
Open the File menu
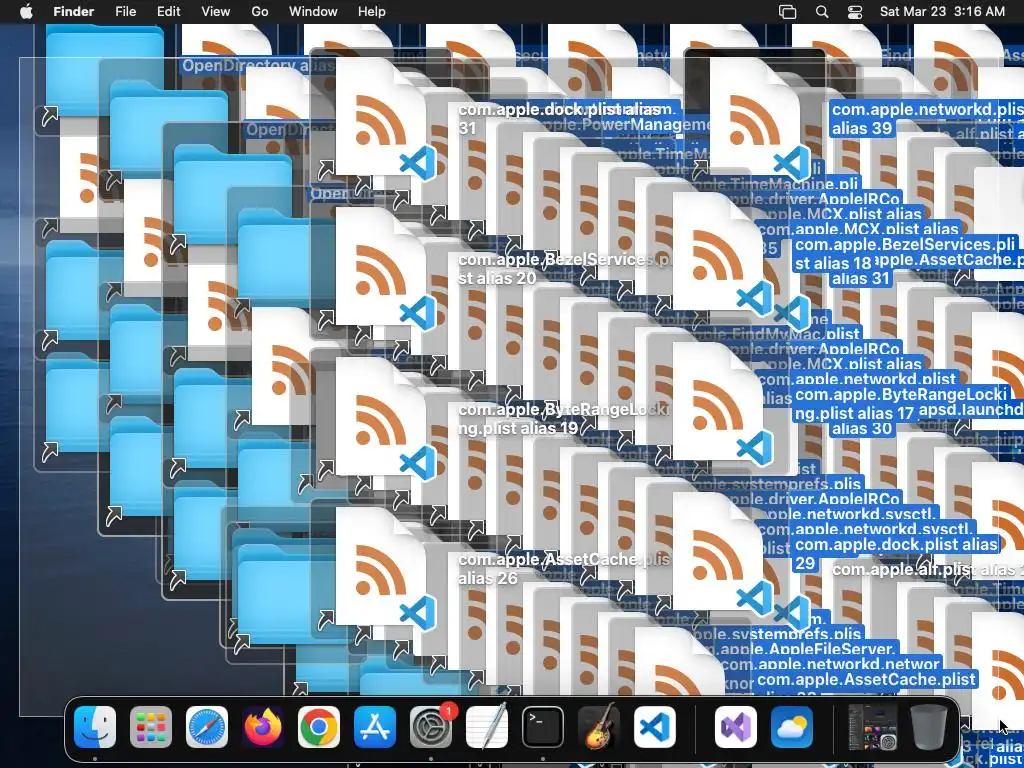point(125,12)
